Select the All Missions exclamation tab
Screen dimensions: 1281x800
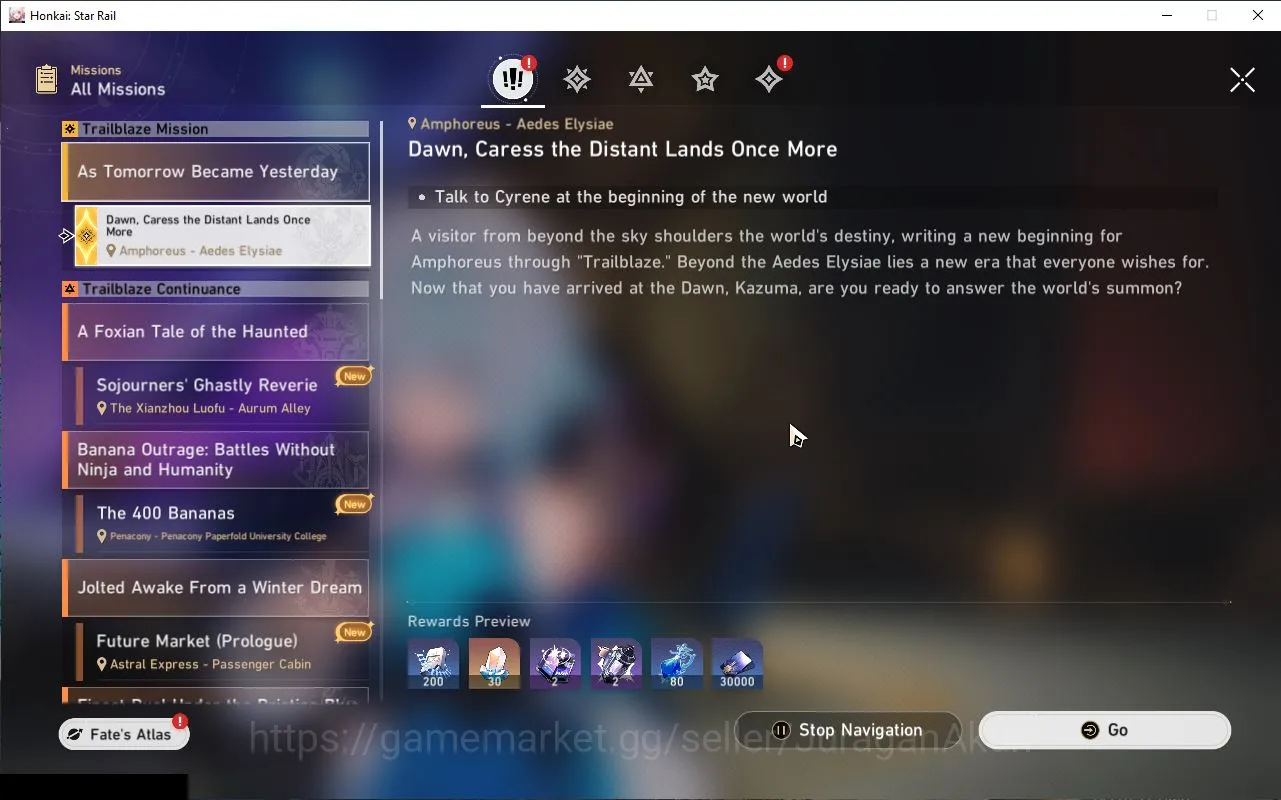[x=513, y=79]
